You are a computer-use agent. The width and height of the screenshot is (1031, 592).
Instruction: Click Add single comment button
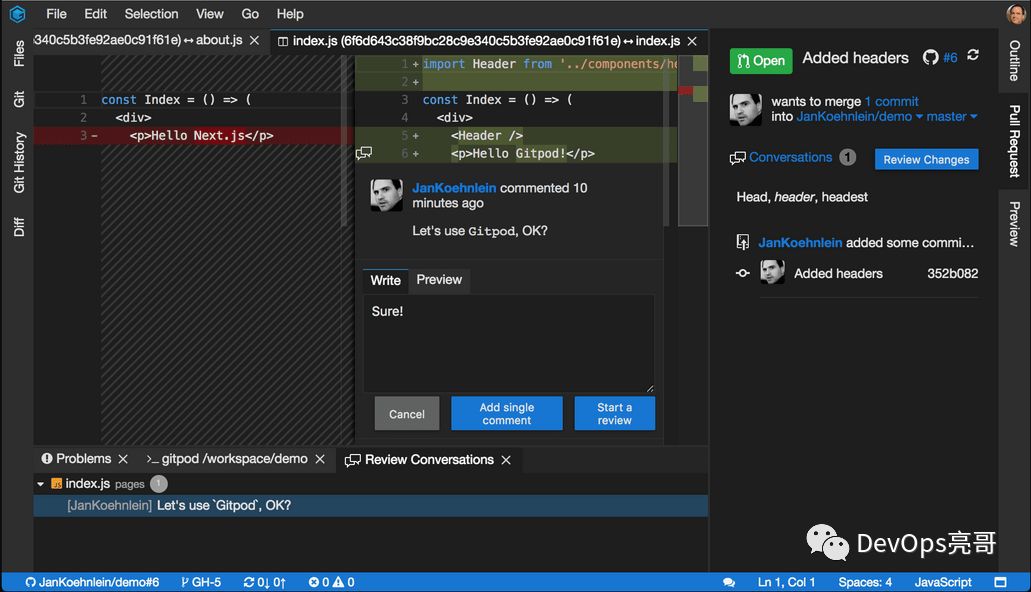click(507, 414)
